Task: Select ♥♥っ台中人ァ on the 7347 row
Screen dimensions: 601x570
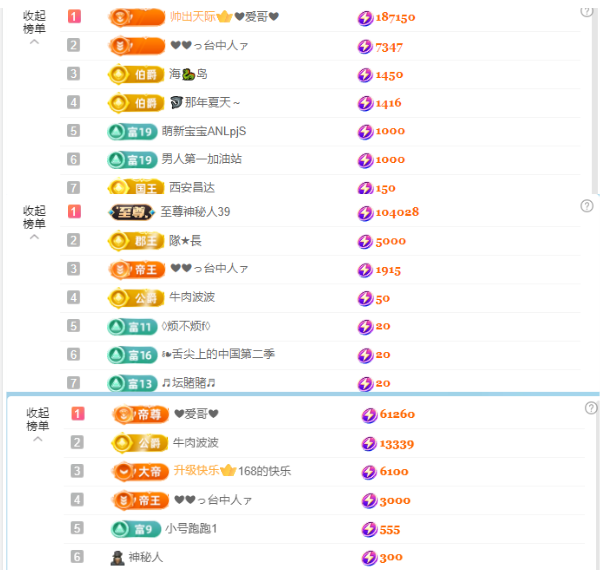Action: tap(209, 46)
